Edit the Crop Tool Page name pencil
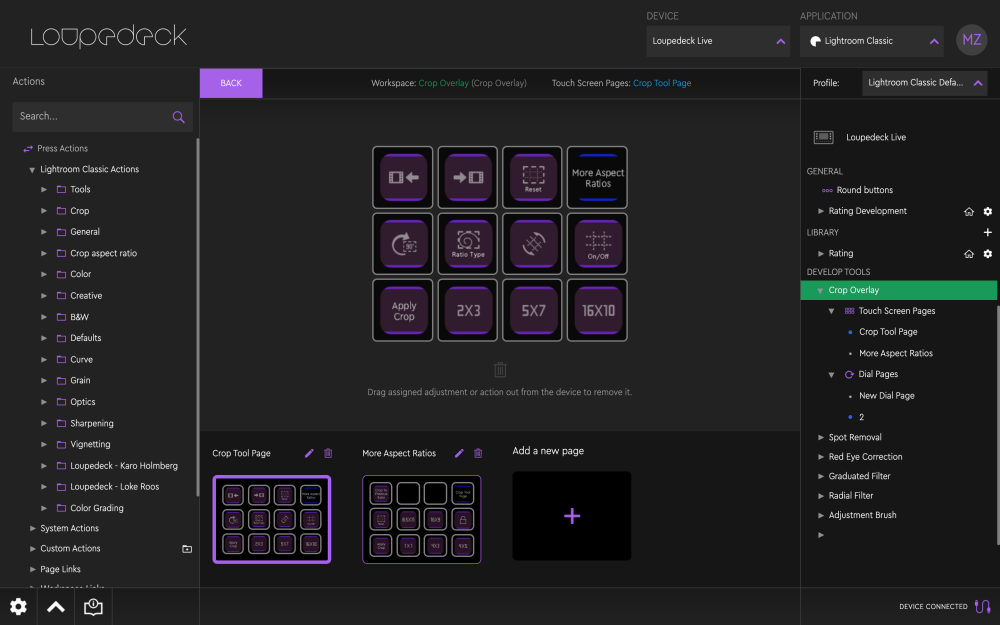This screenshot has width=1000, height=625. pyautogui.click(x=309, y=453)
